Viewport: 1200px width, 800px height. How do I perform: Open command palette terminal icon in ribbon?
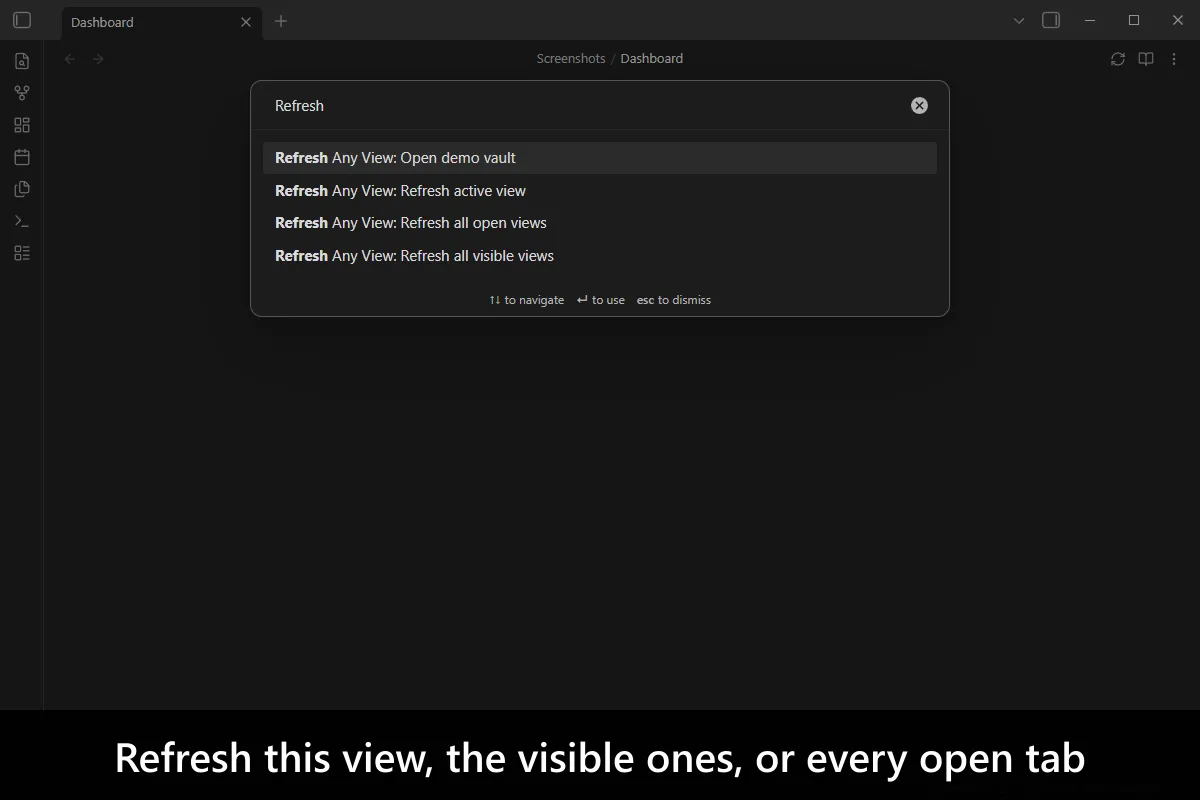click(x=22, y=221)
